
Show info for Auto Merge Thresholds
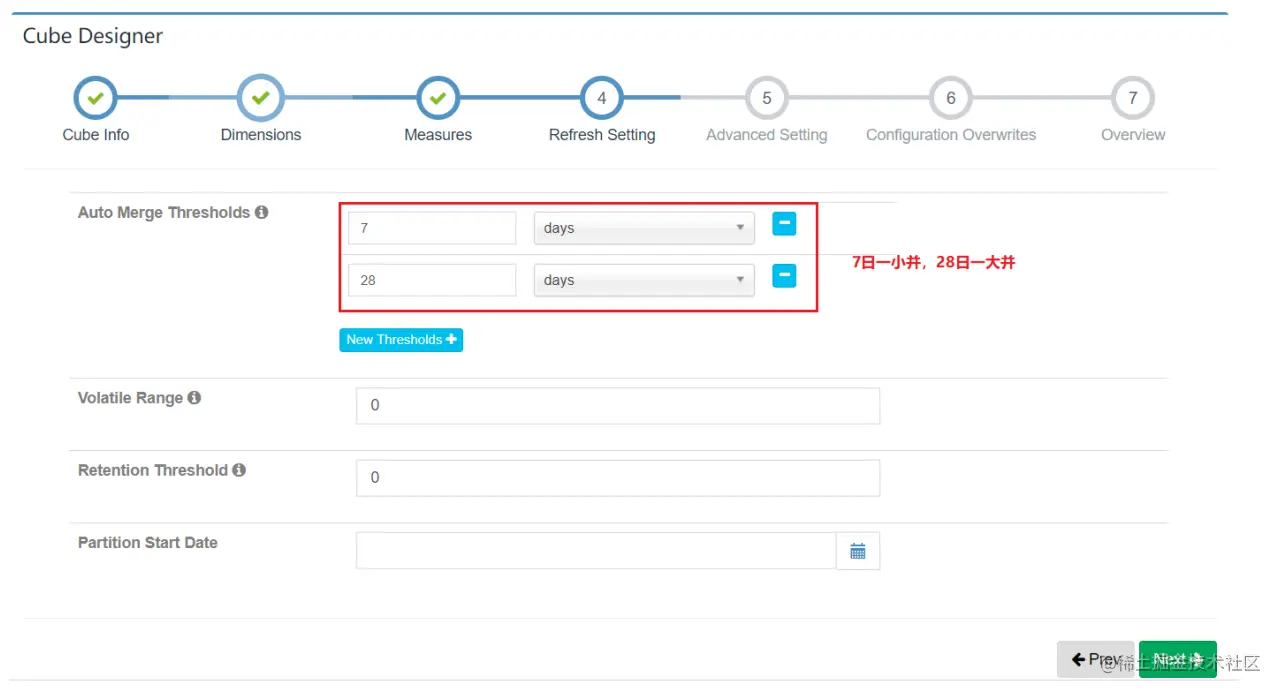click(x=262, y=212)
